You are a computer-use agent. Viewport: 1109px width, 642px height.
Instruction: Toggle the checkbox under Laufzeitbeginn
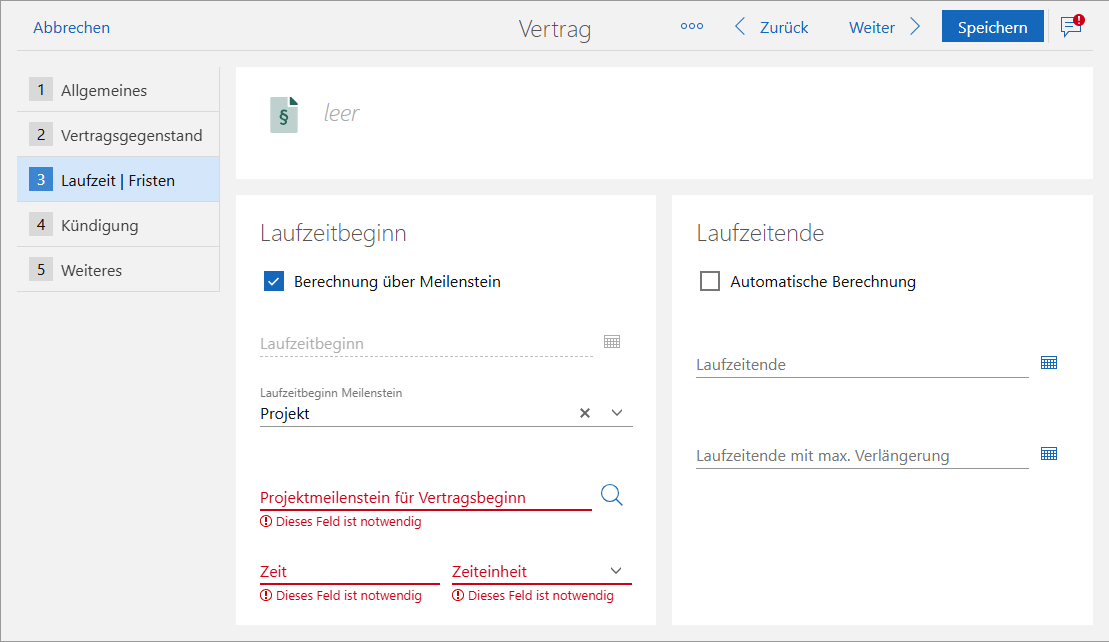click(x=273, y=281)
